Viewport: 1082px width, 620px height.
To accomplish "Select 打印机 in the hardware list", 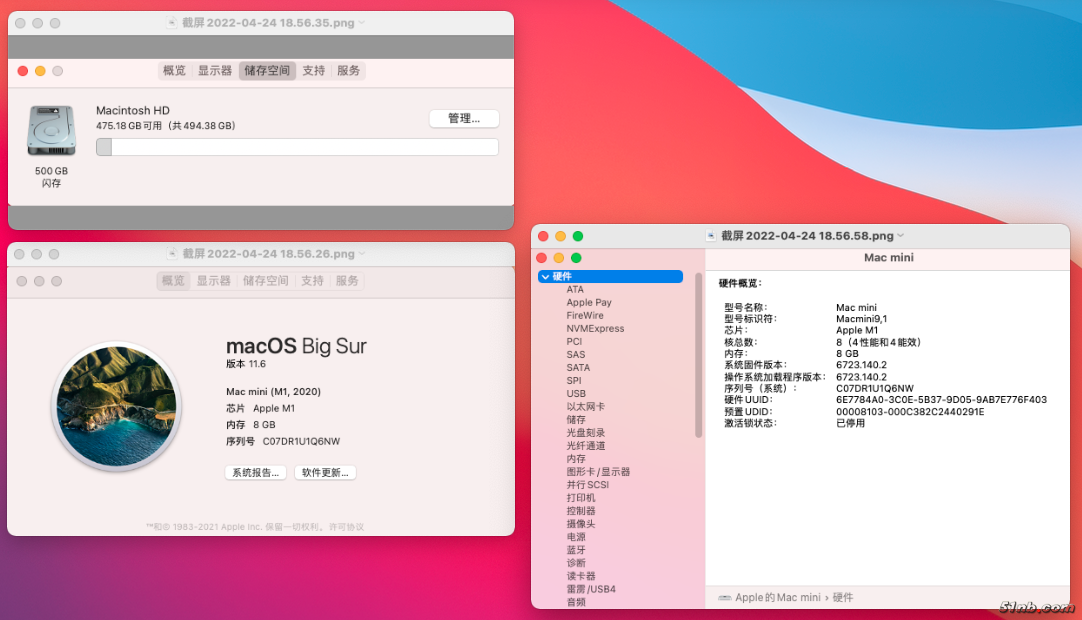I will click(x=580, y=498).
